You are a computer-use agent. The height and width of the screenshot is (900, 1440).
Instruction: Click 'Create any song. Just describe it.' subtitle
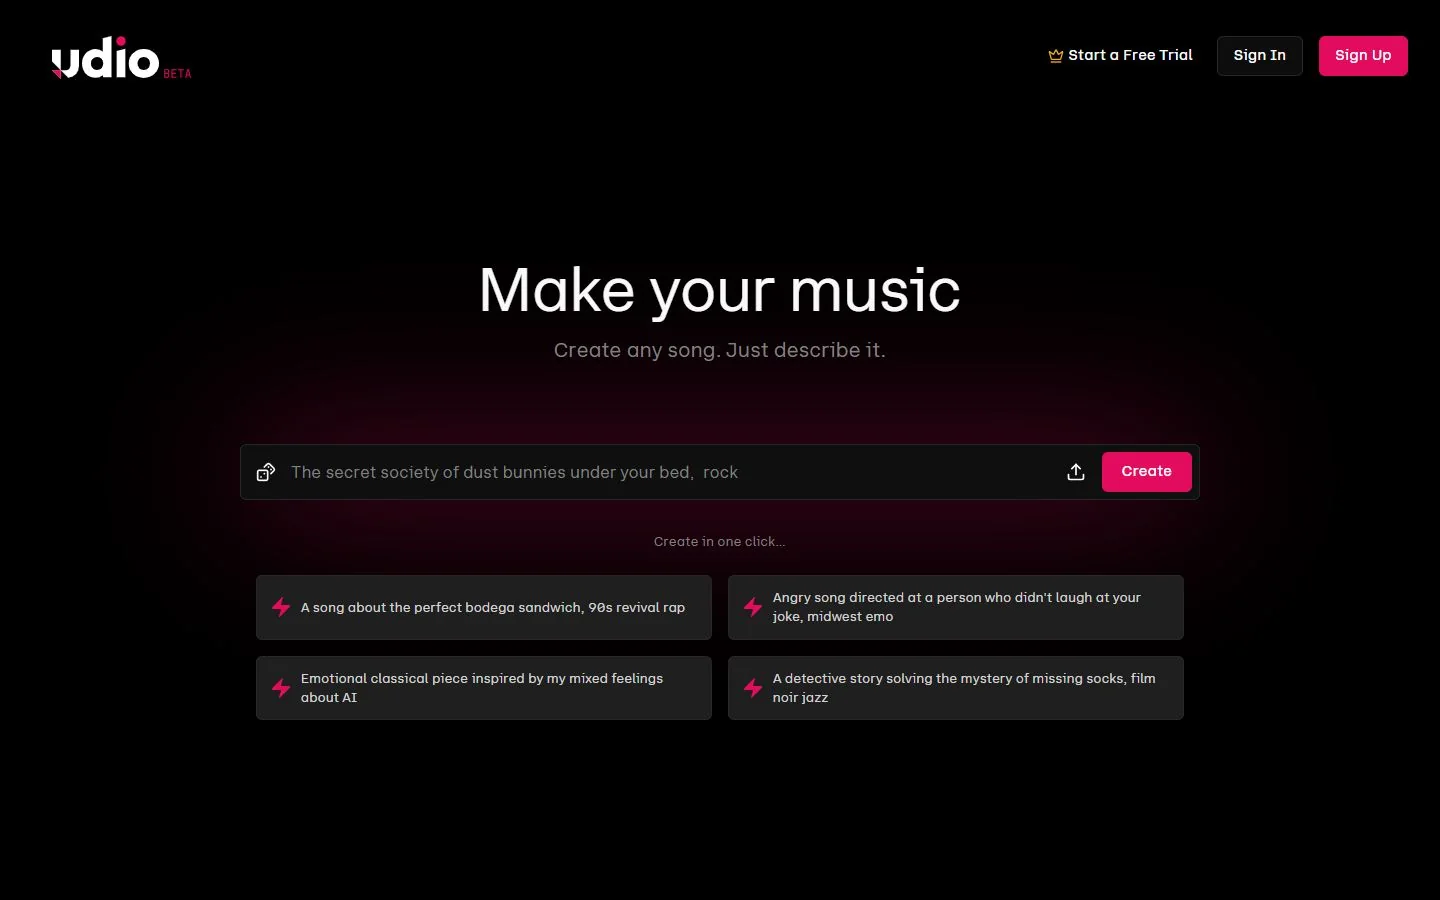(720, 350)
